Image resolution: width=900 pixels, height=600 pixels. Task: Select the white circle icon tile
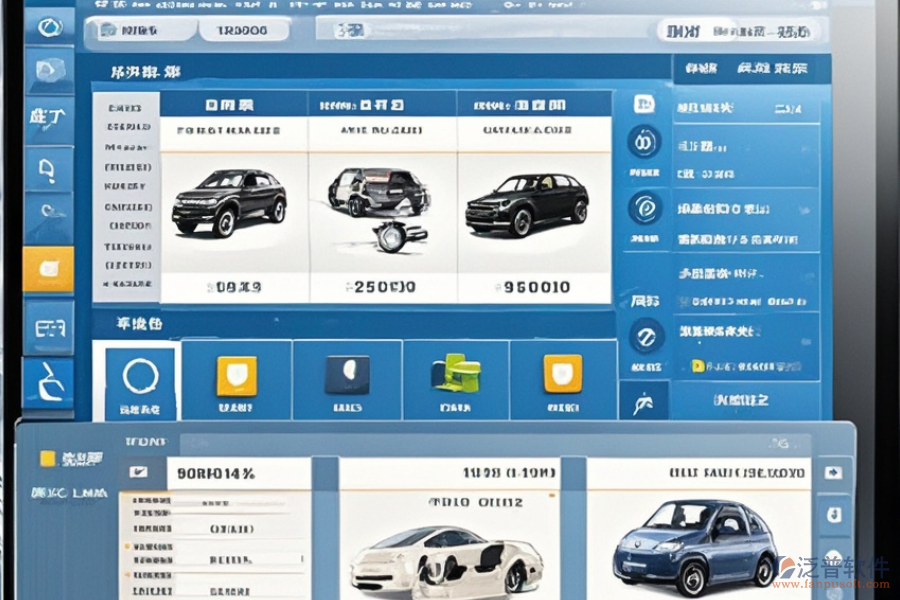[x=140, y=377]
